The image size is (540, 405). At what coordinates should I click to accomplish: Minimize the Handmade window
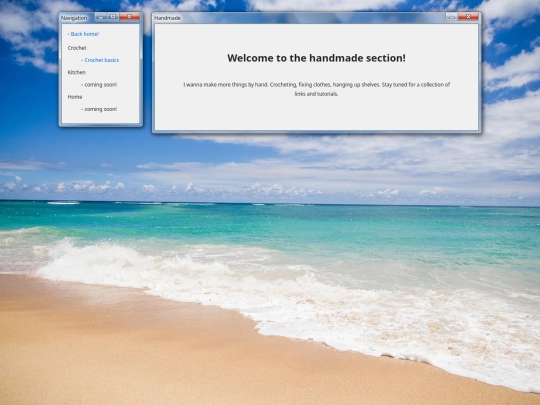click(452, 17)
